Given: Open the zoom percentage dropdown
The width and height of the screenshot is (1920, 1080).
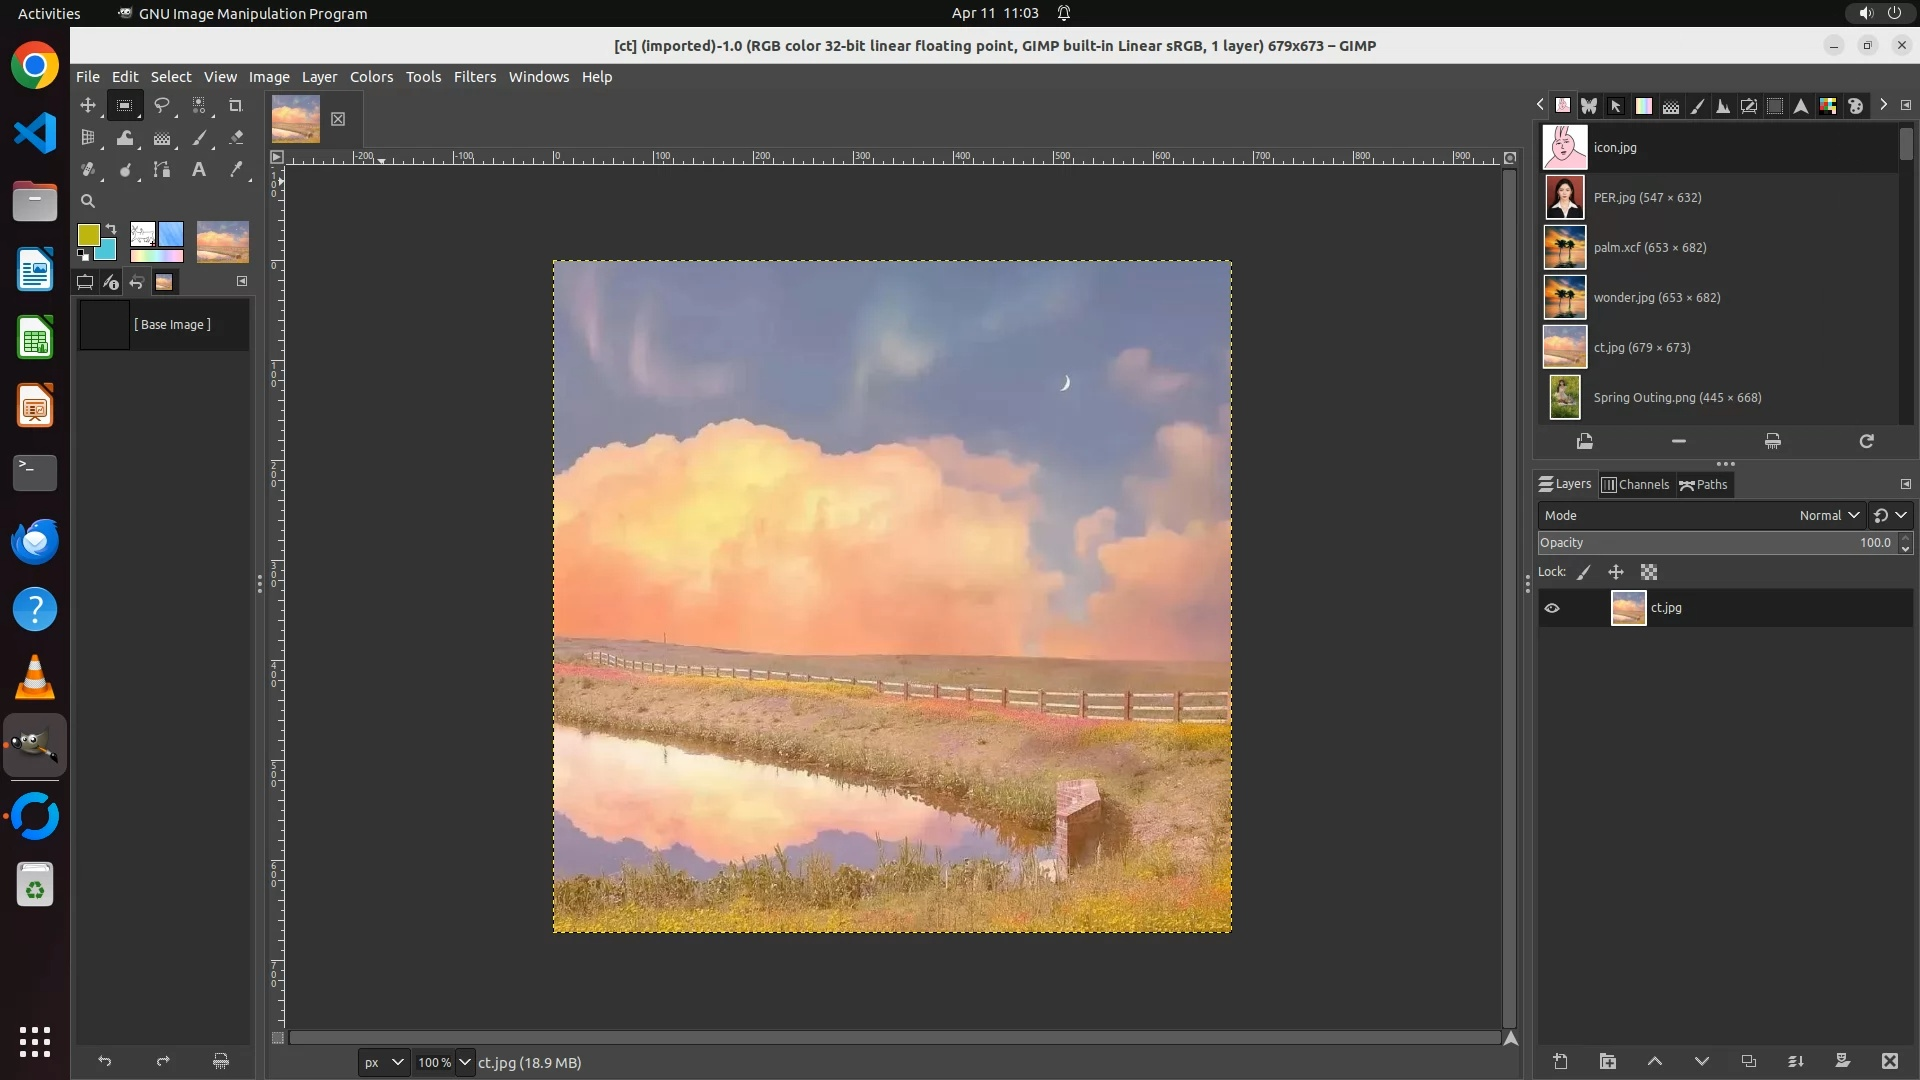Looking at the screenshot, I should (x=465, y=1062).
